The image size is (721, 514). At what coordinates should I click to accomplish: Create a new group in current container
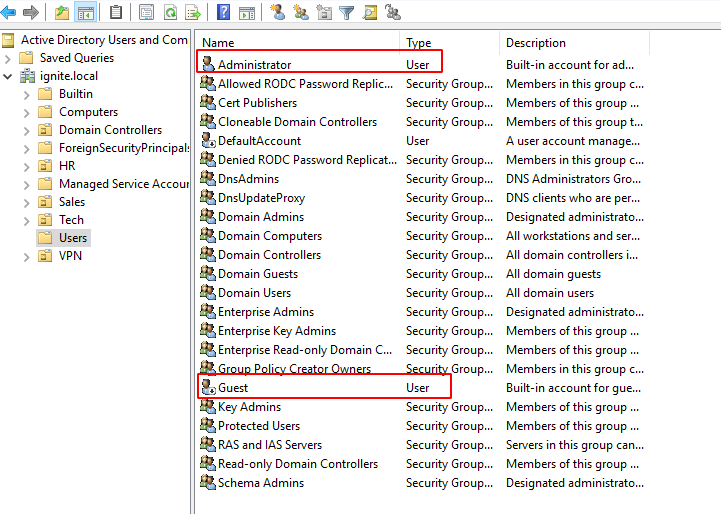[301, 12]
